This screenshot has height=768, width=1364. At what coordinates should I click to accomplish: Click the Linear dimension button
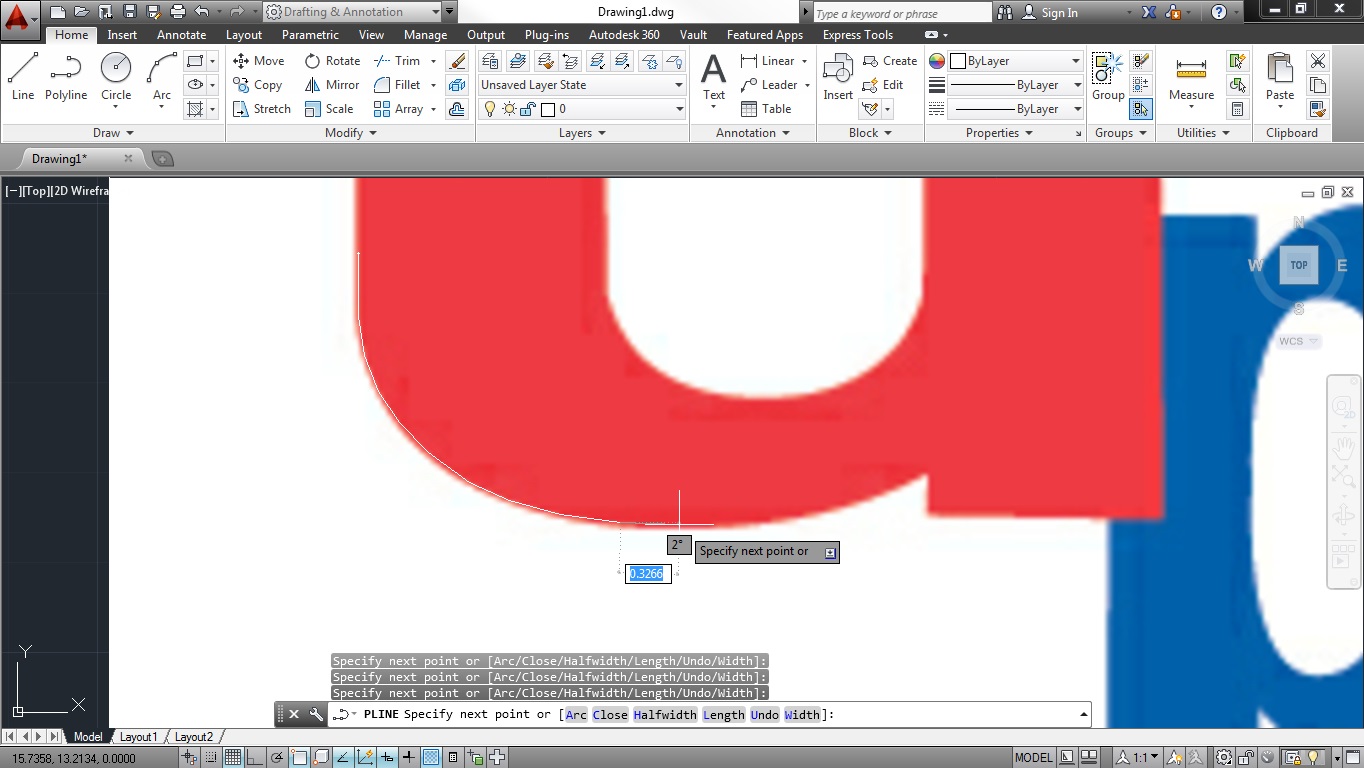coord(768,61)
